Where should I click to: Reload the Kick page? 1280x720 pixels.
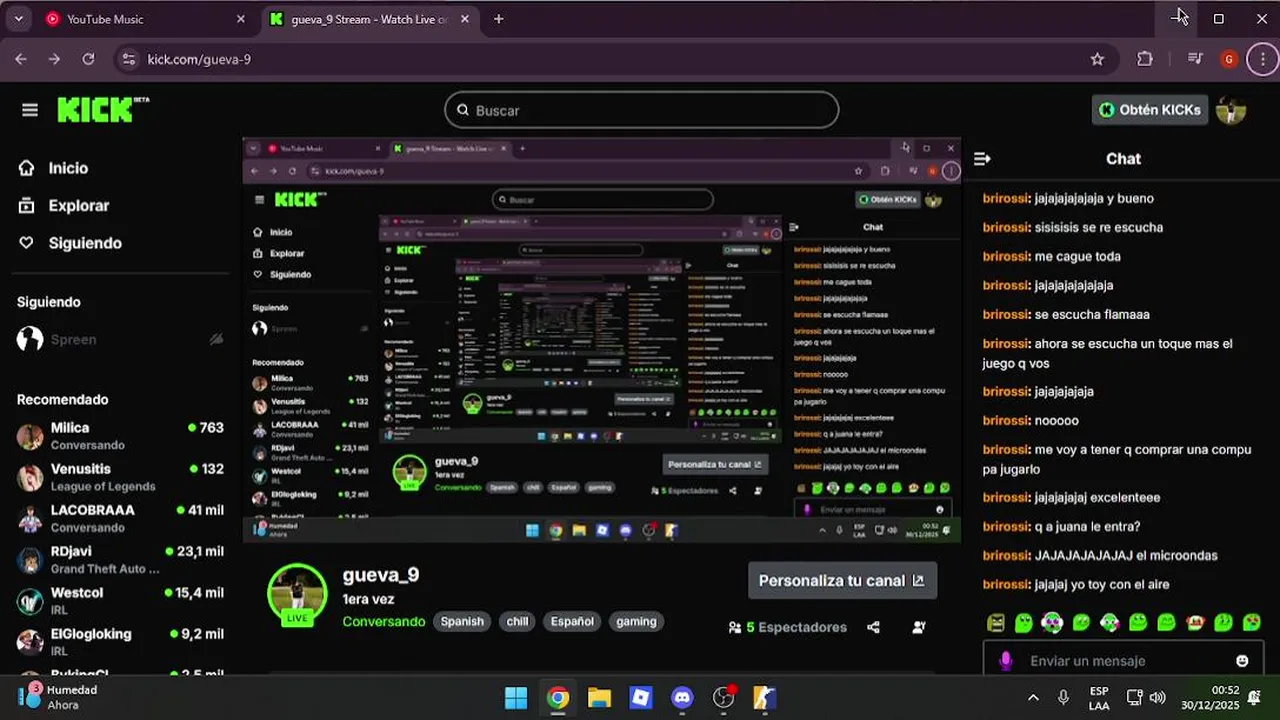pos(88,59)
